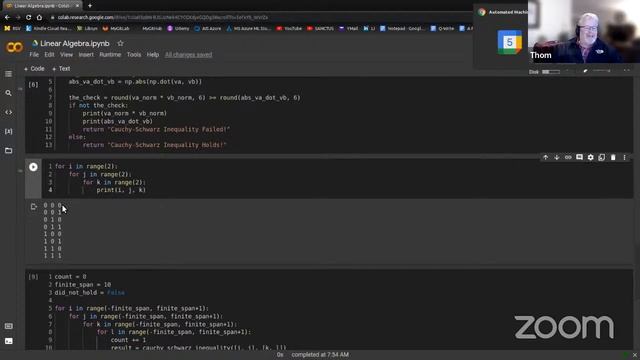Open the MyGitLab bookmark
This screenshot has width=640, height=360.
[116, 29]
